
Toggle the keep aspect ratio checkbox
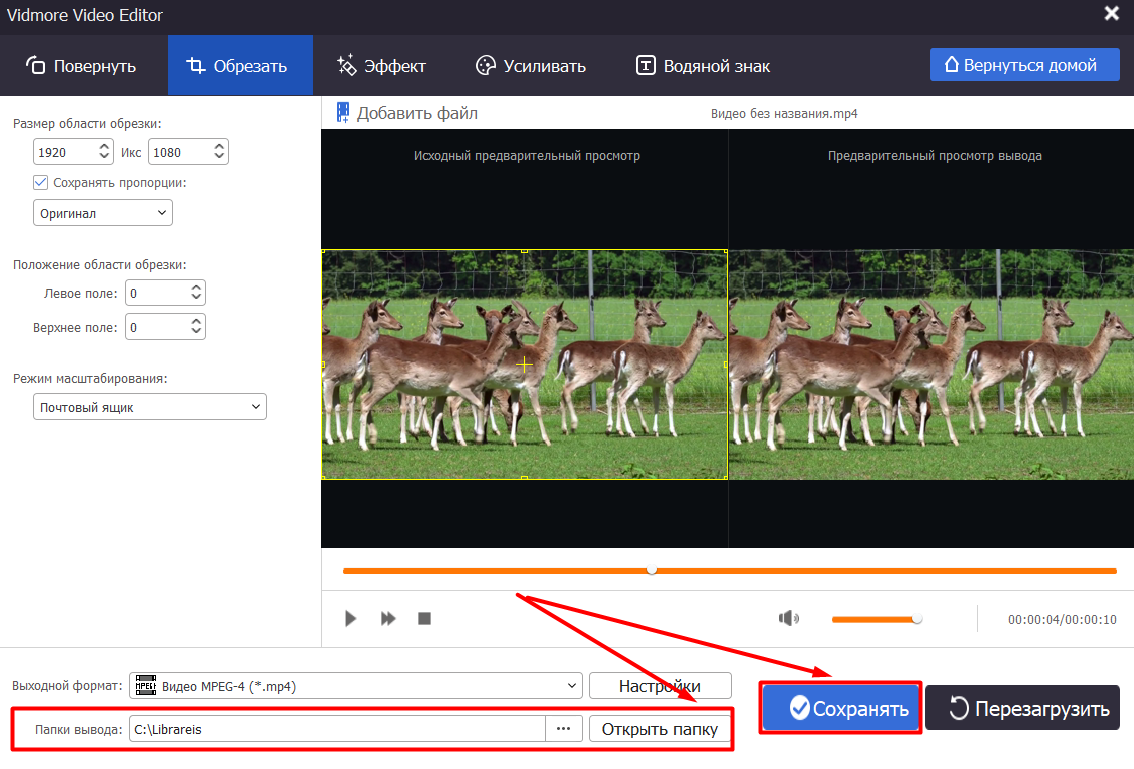pos(41,183)
